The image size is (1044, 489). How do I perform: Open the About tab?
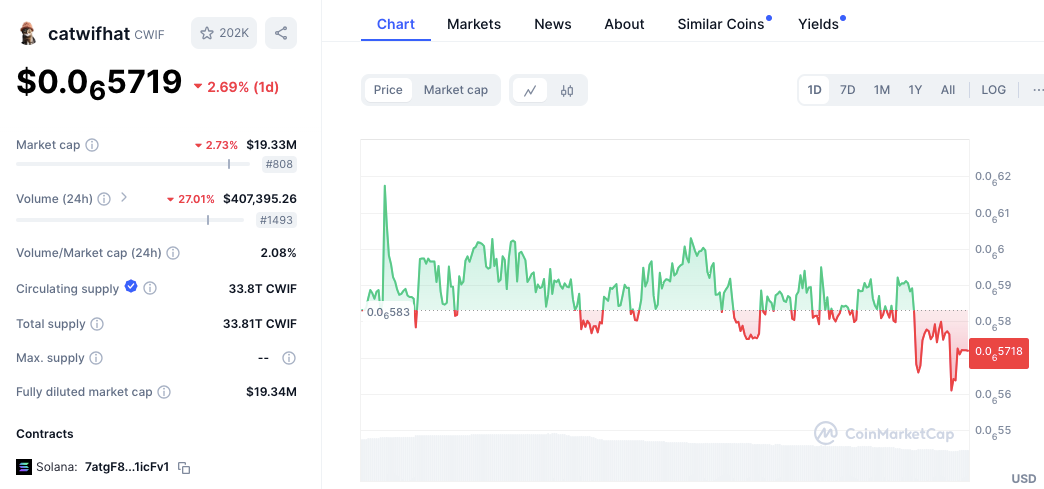point(624,25)
